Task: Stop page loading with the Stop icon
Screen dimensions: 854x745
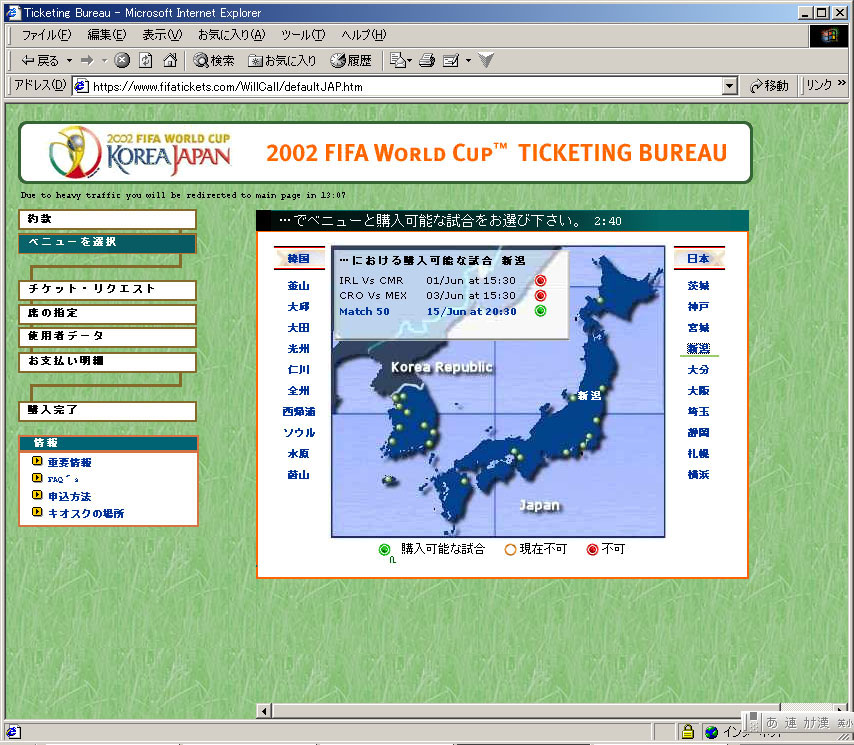Action: 122,60
